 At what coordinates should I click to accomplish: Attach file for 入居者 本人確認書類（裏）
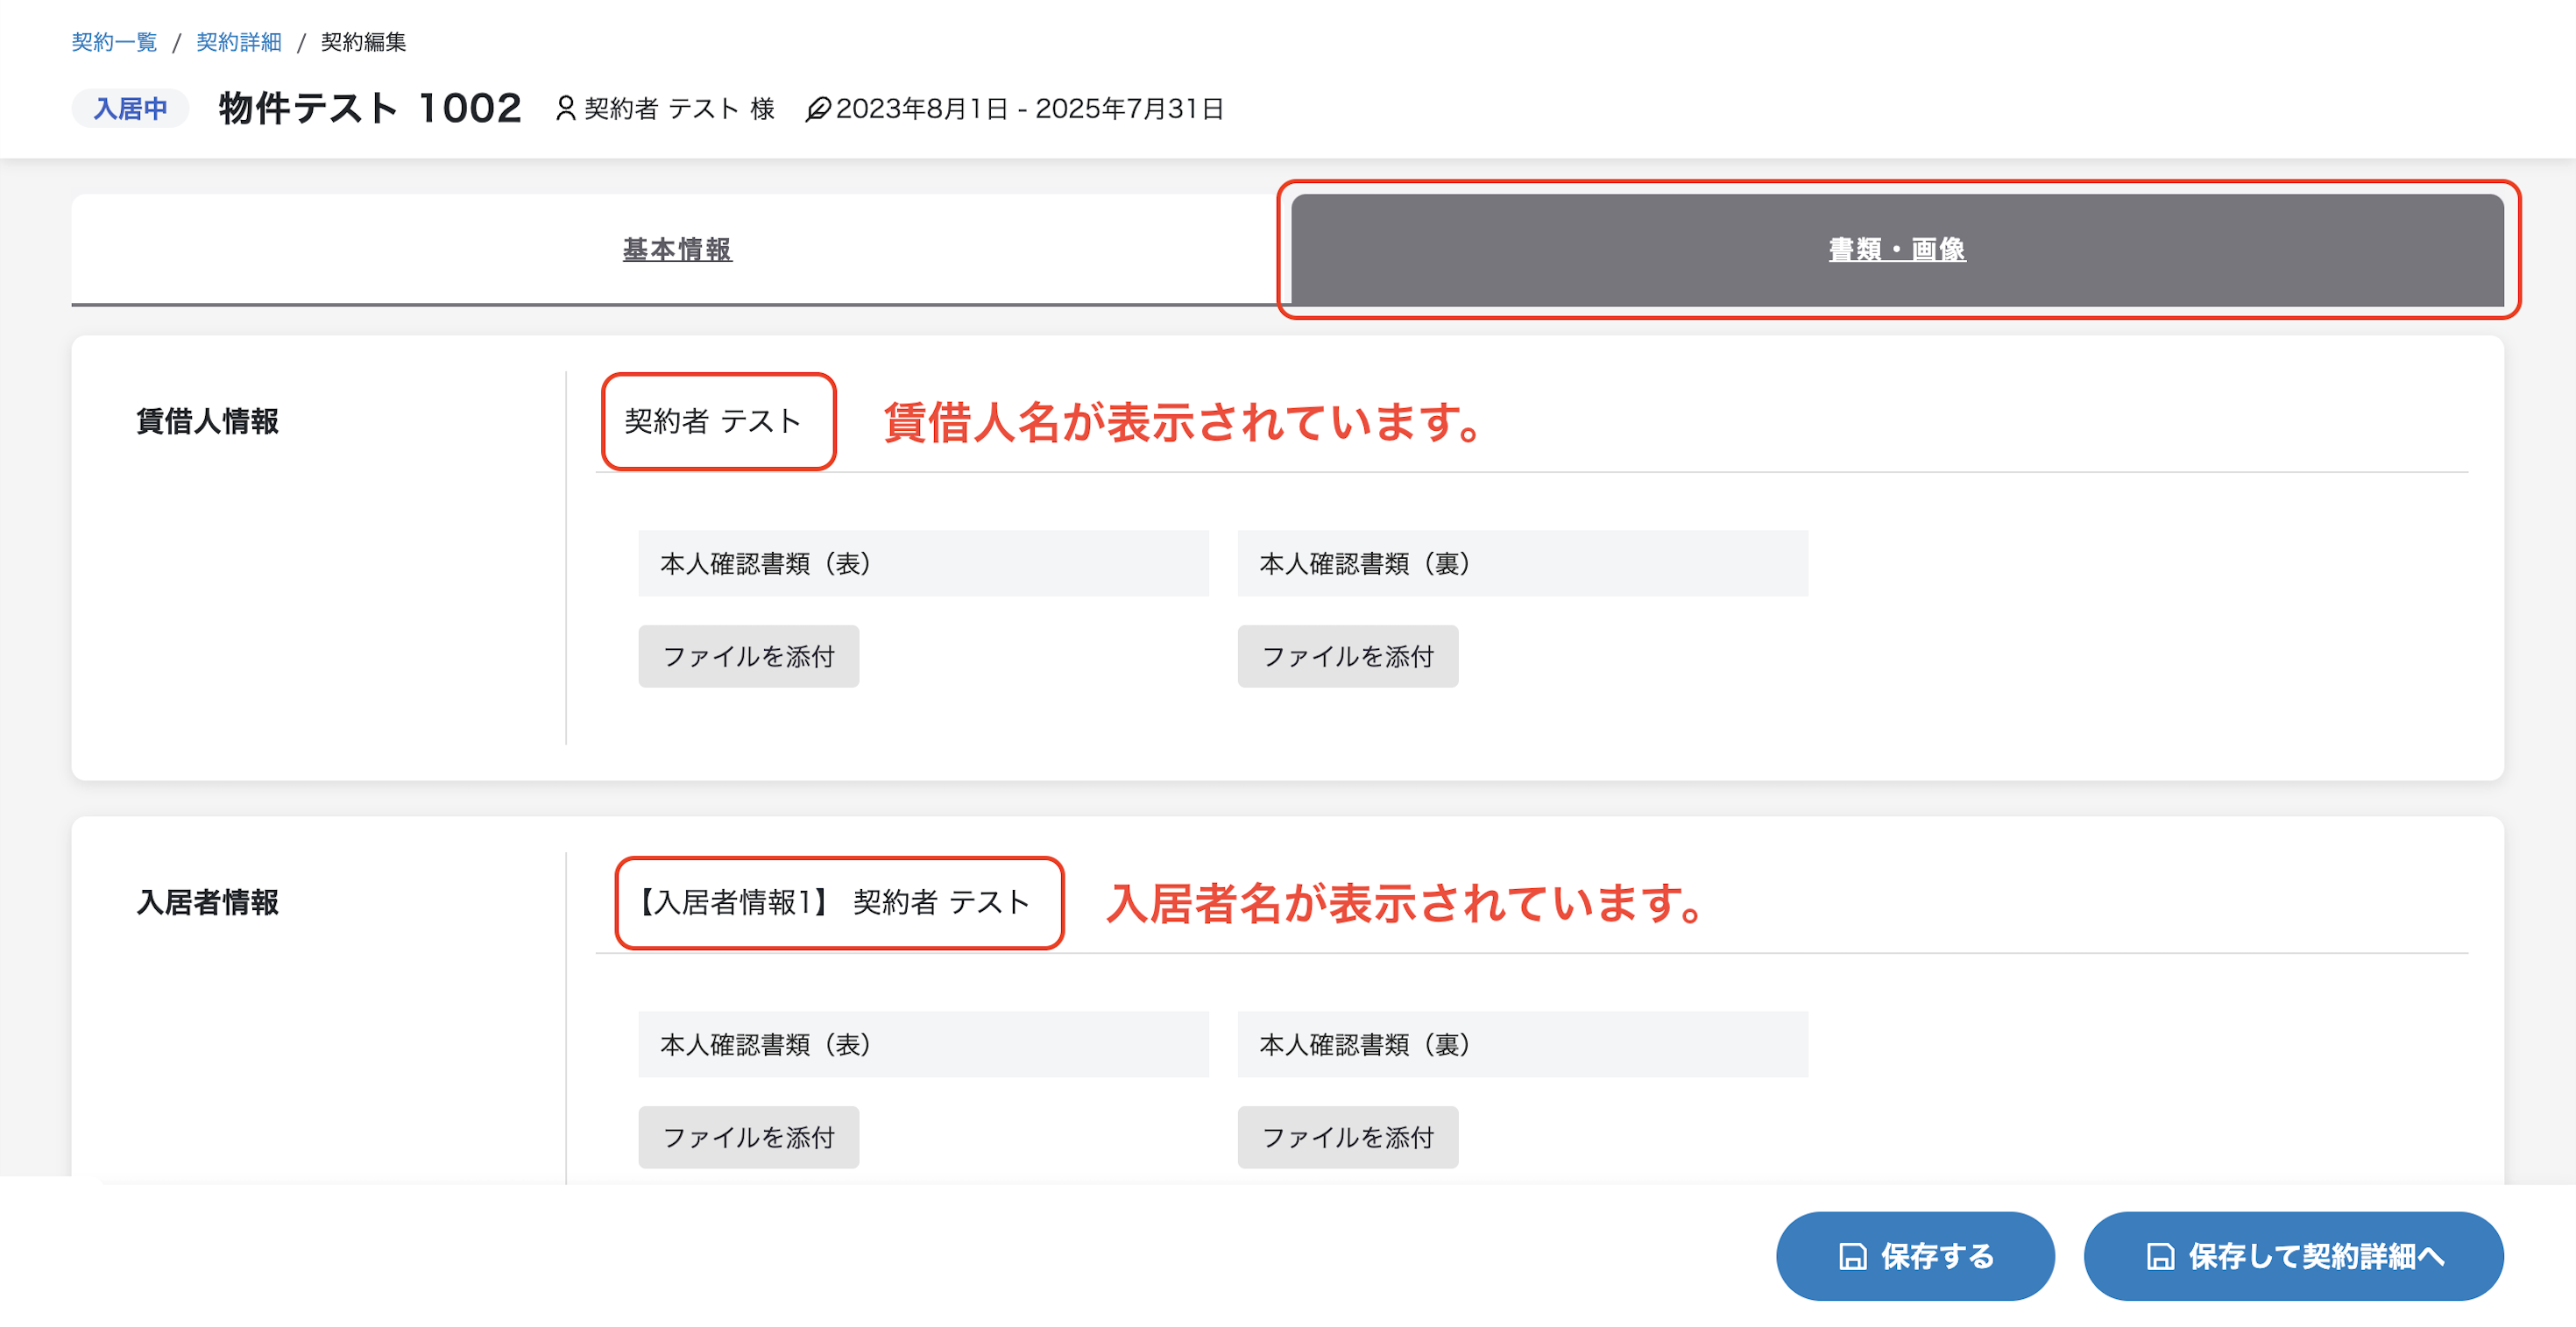tap(1347, 1137)
